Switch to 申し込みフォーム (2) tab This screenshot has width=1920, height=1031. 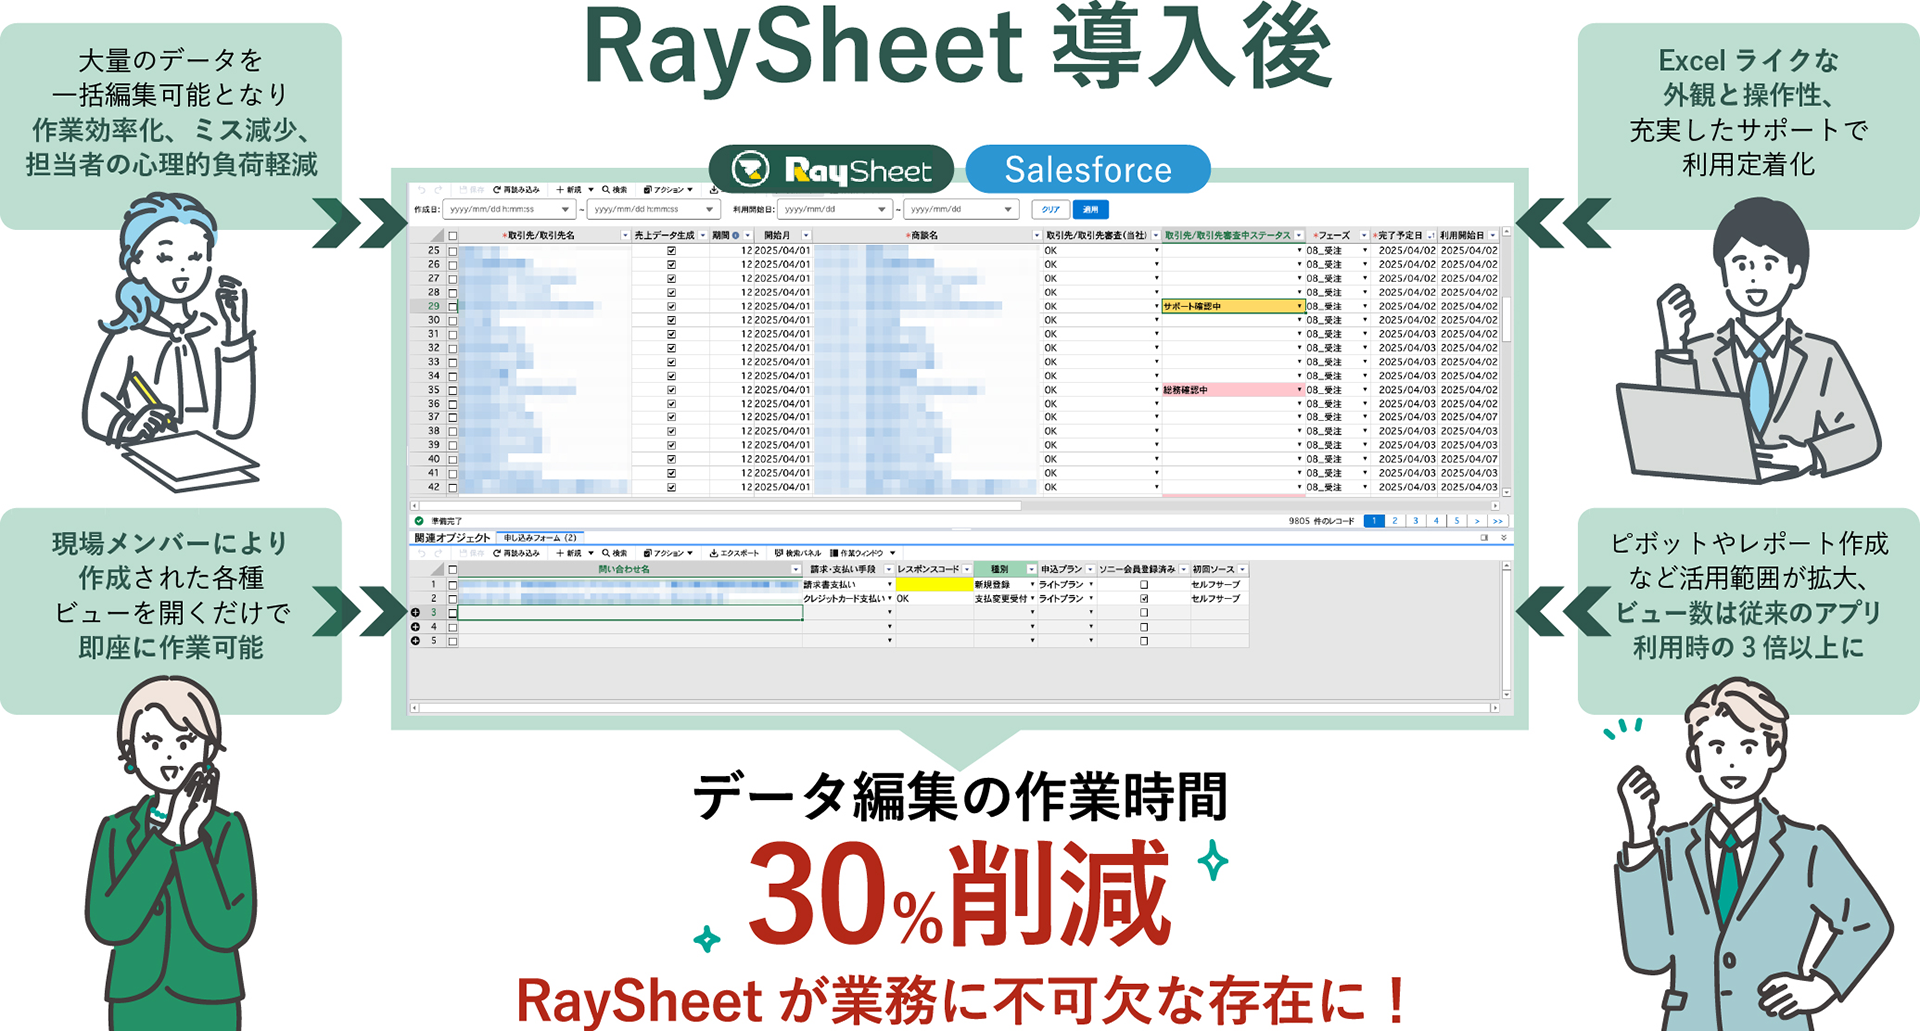click(x=540, y=538)
